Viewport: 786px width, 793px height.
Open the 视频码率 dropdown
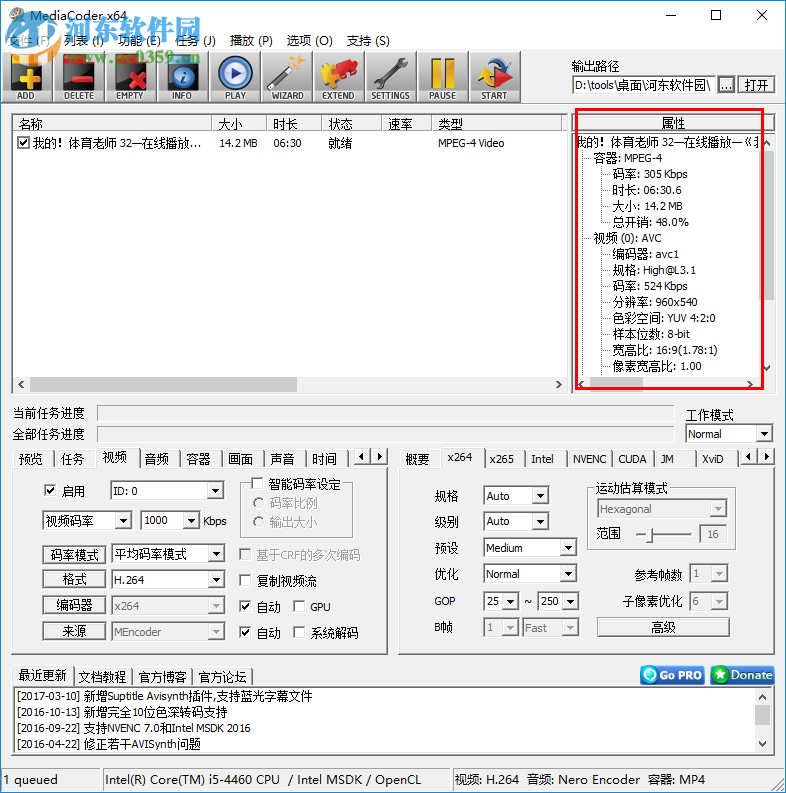tap(88, 520)
